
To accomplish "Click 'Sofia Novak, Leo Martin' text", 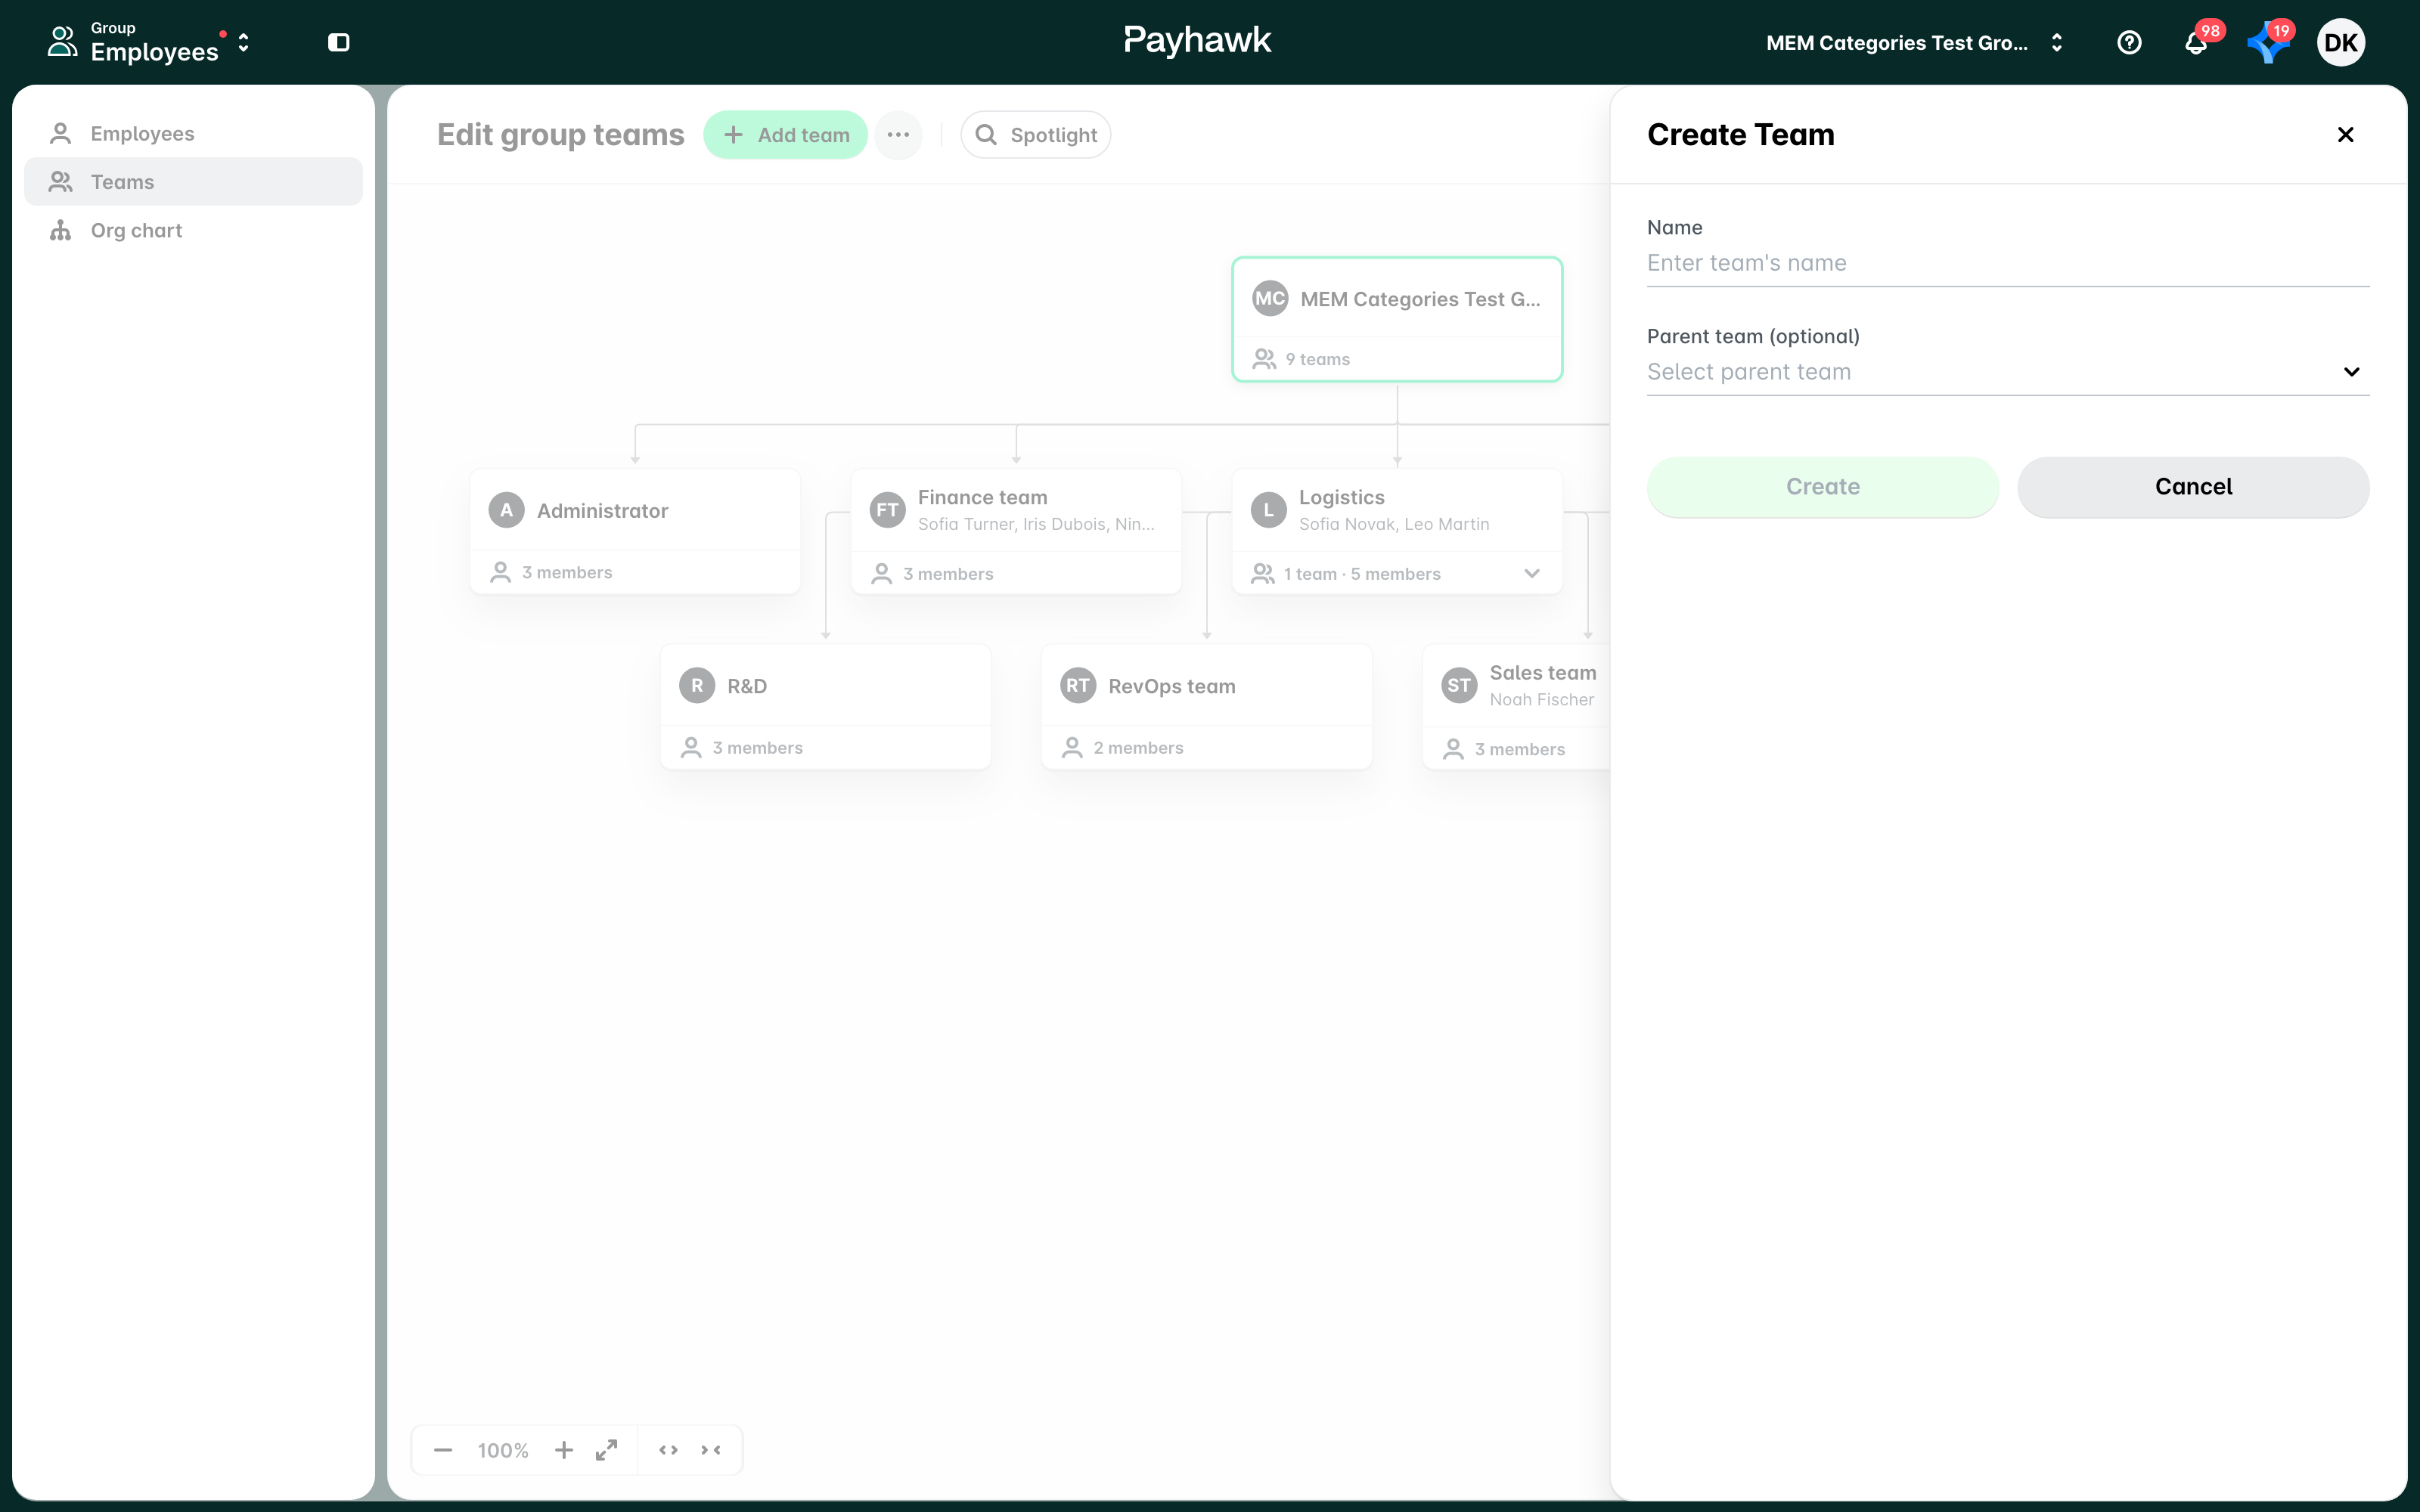I will [x=1394, y=524].
